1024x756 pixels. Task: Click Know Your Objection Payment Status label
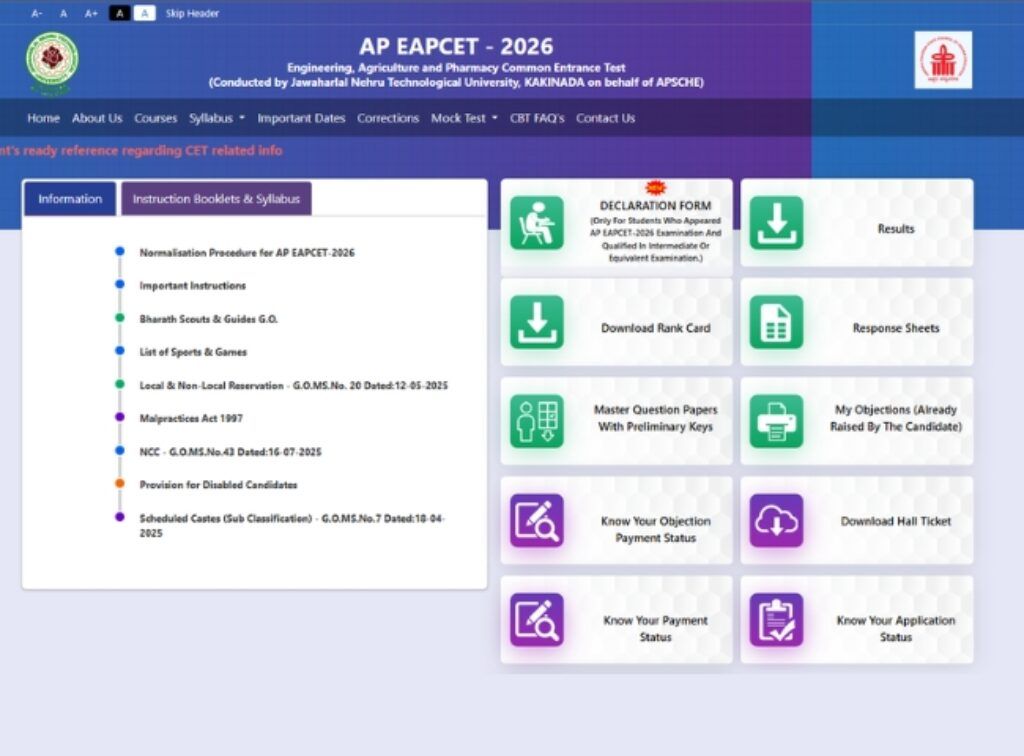pyautogui.click(x=655, y=529)
